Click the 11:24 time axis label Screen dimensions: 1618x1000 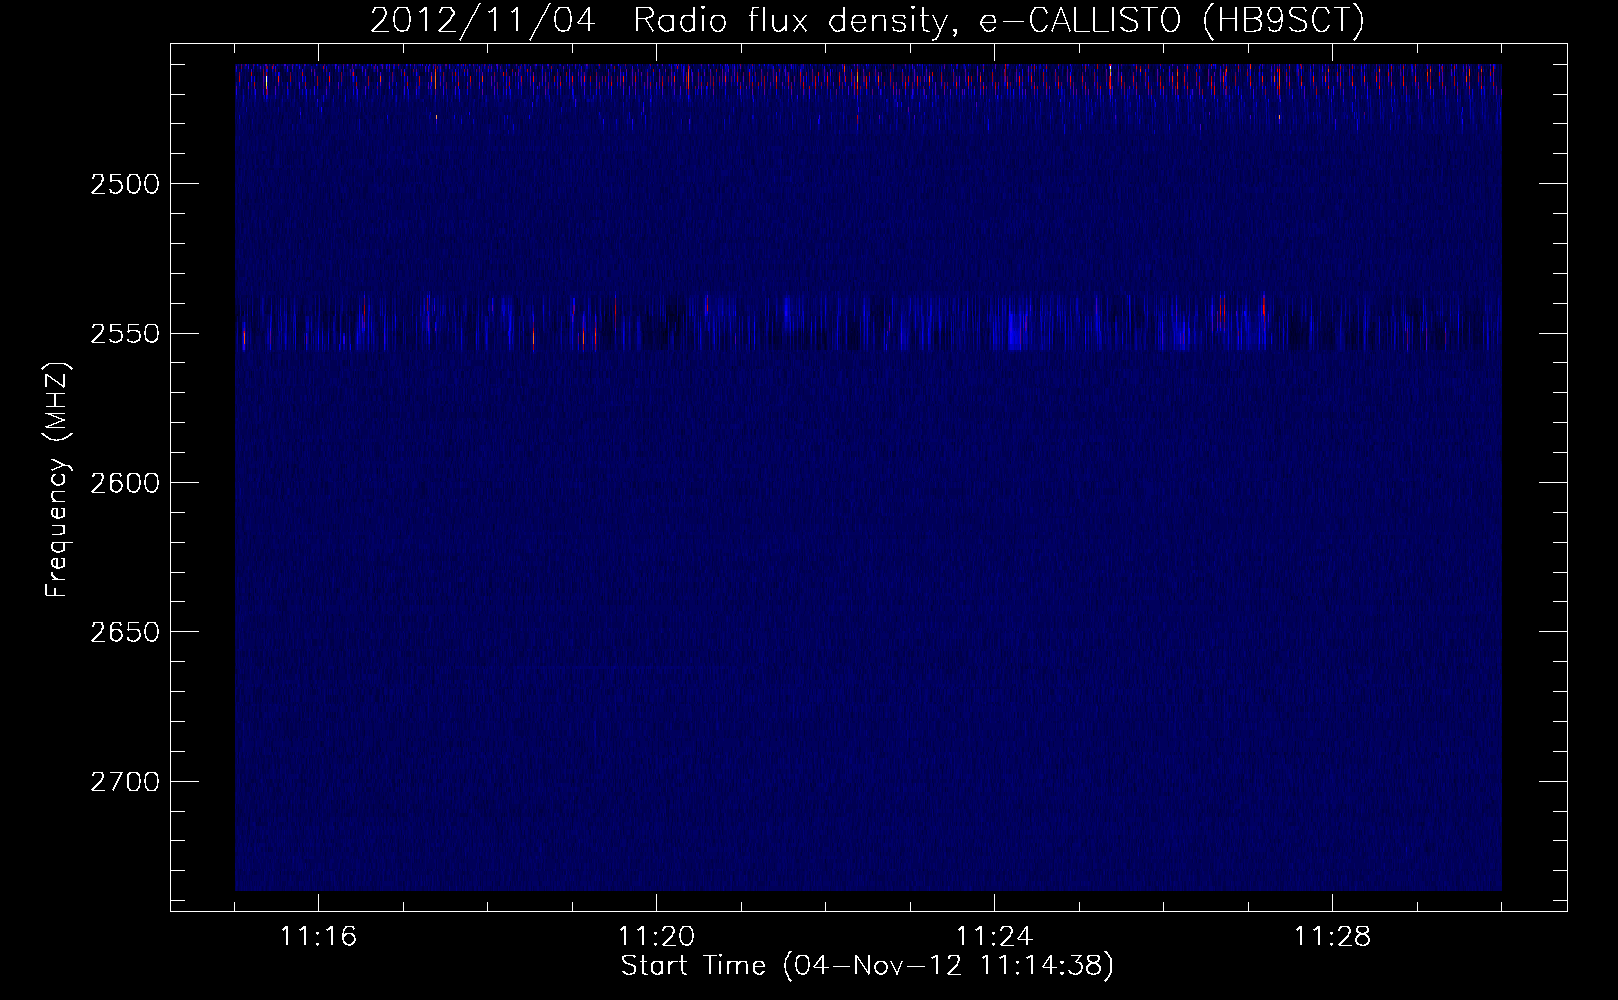tap(994, 937)
